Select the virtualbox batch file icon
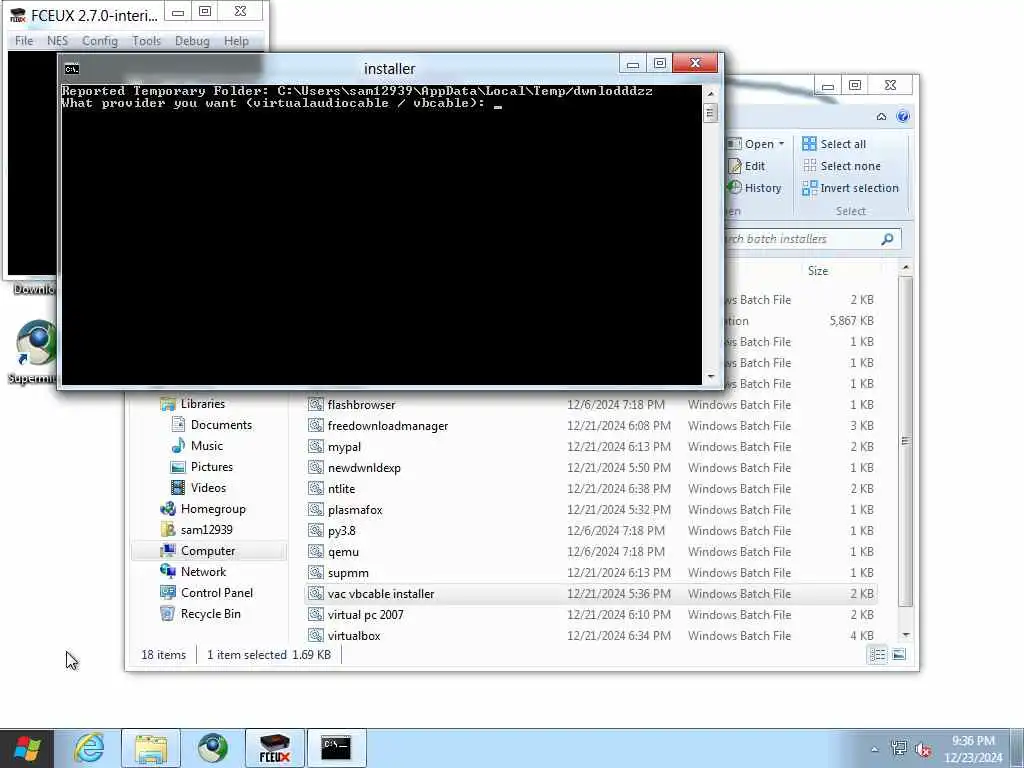Screen dimensions: 1024x768 click(316, 635)
